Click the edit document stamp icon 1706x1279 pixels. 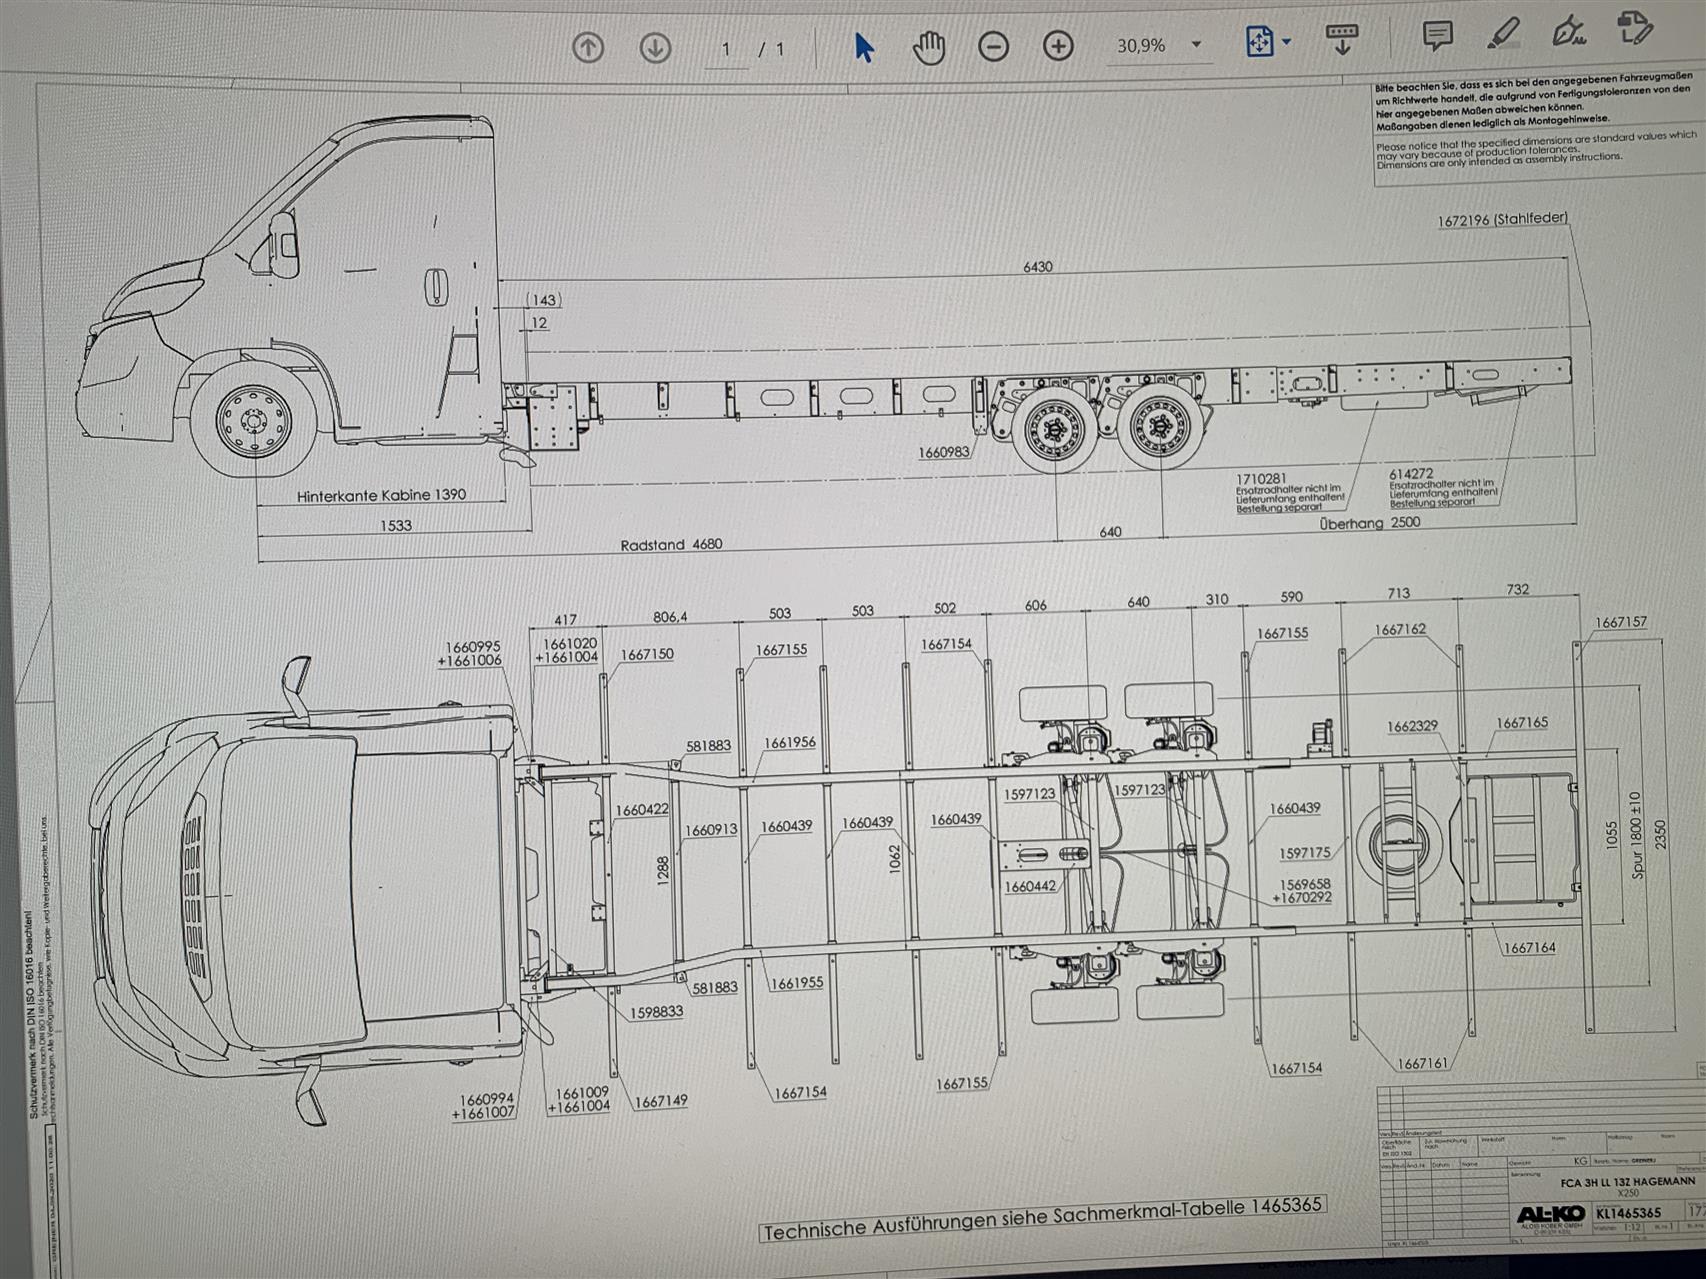[1634, 27]
